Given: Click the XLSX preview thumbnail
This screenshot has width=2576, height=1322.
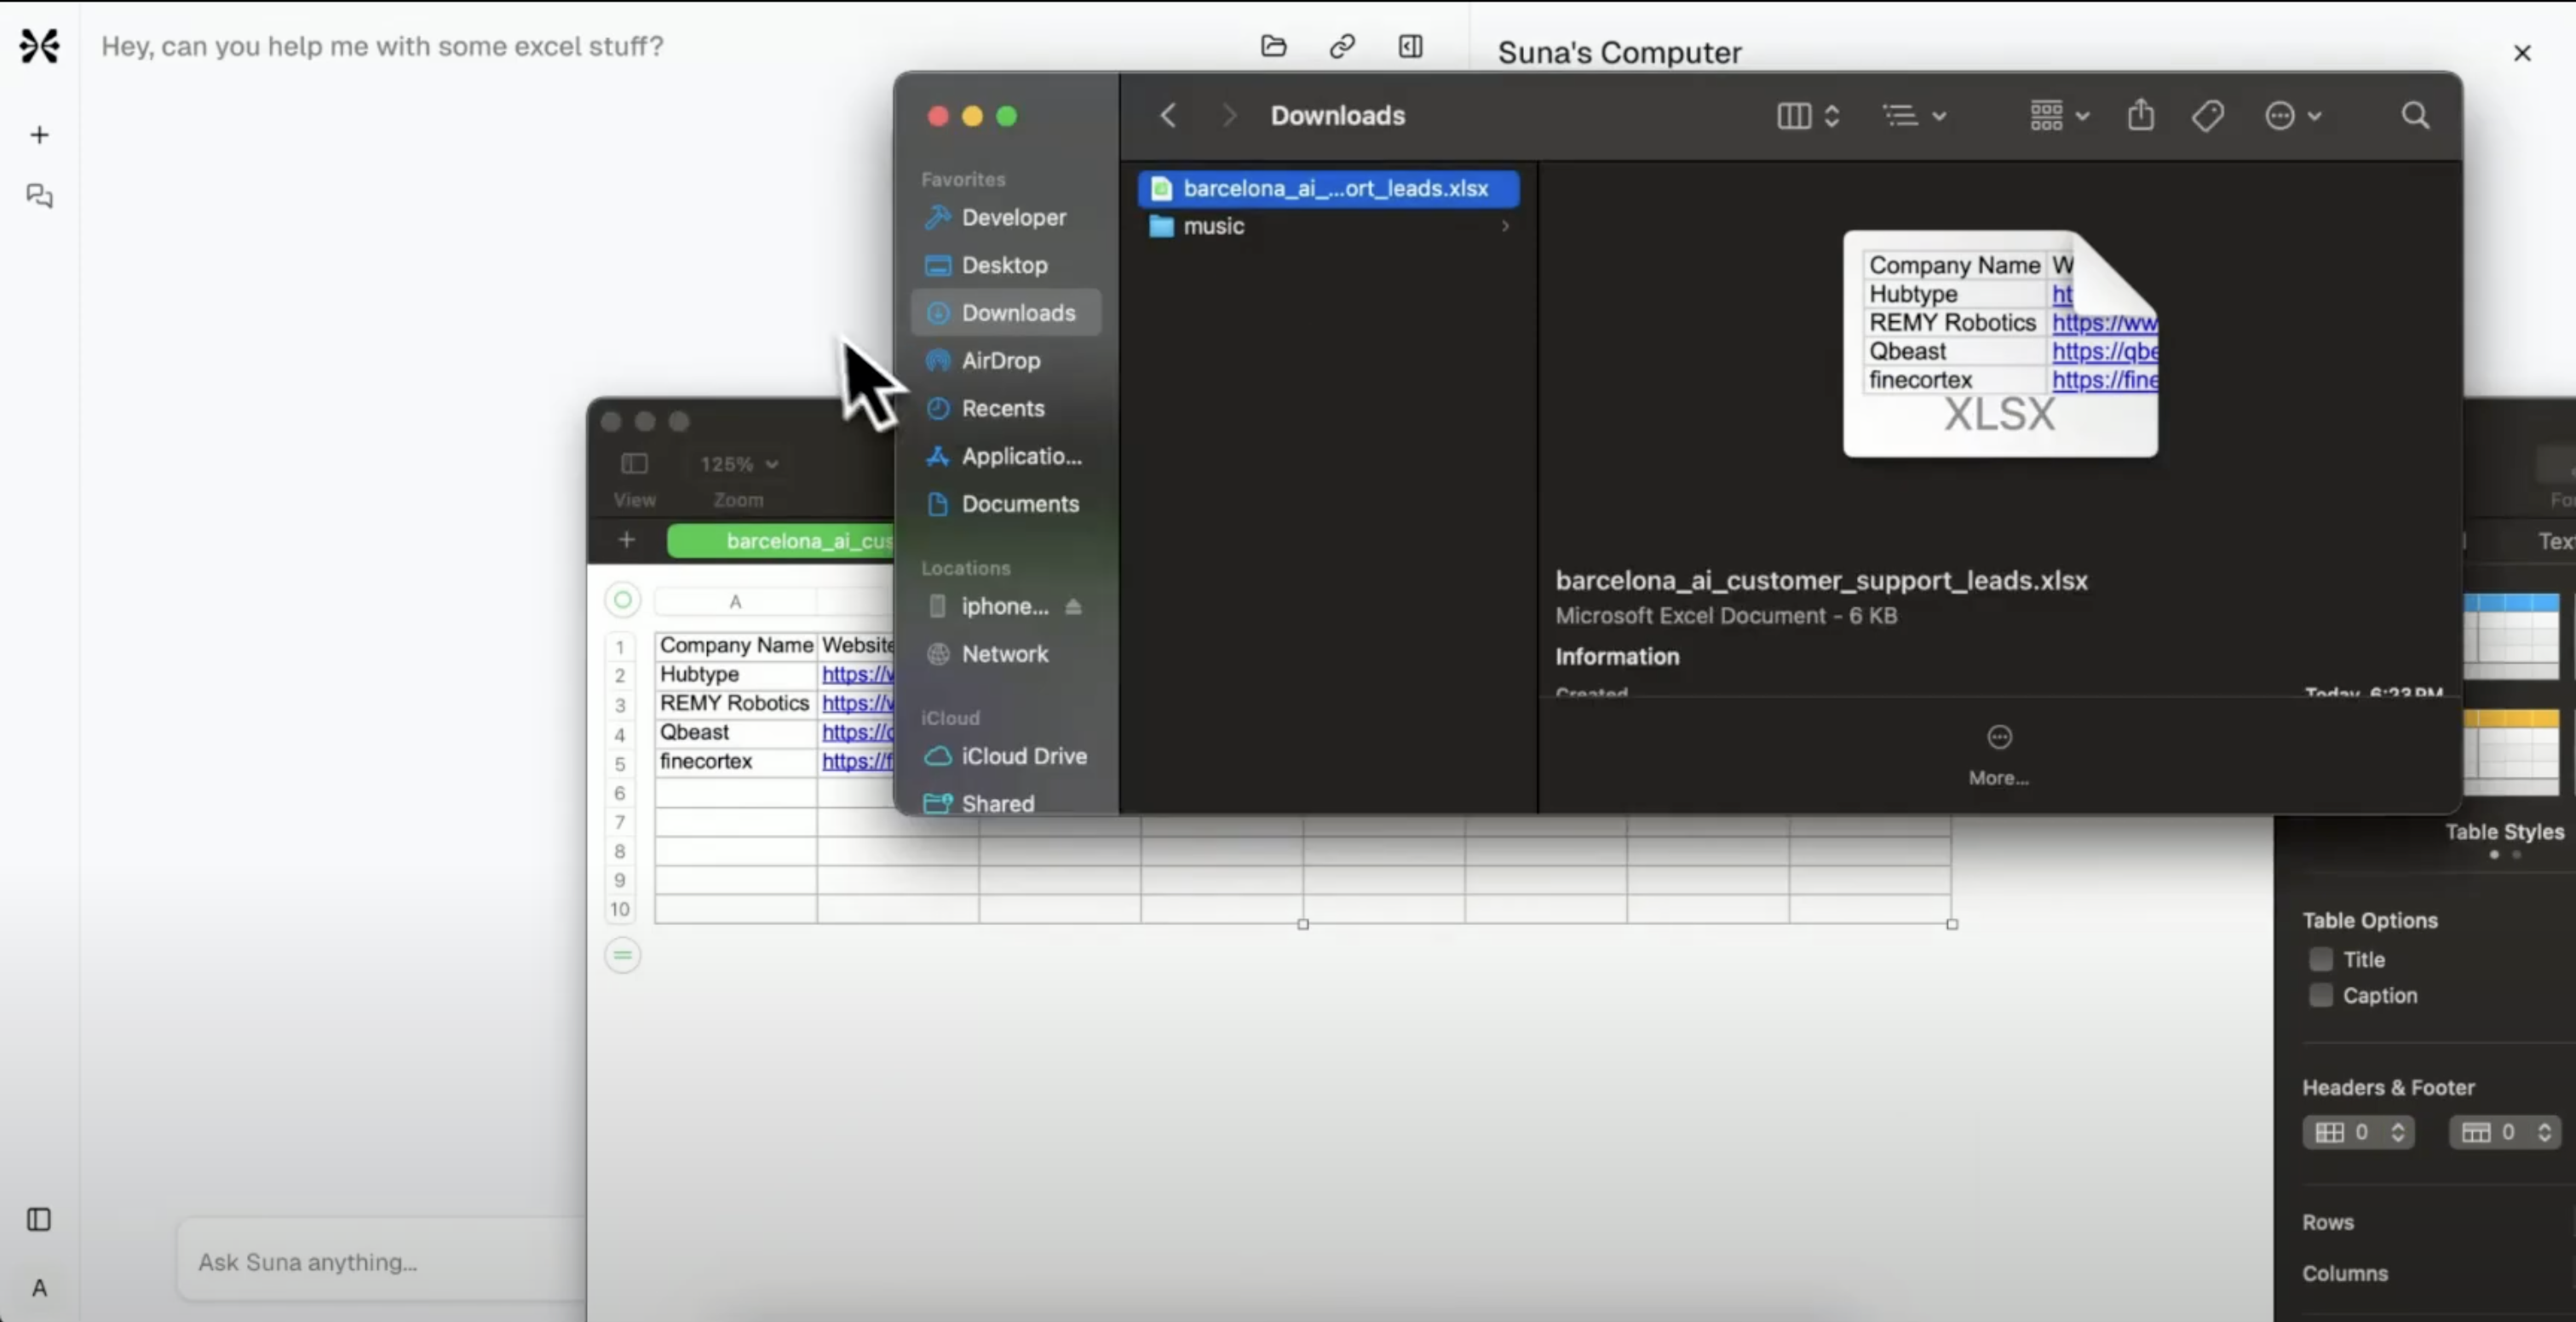Looking at the screenshot, I should pos(2000,344).
